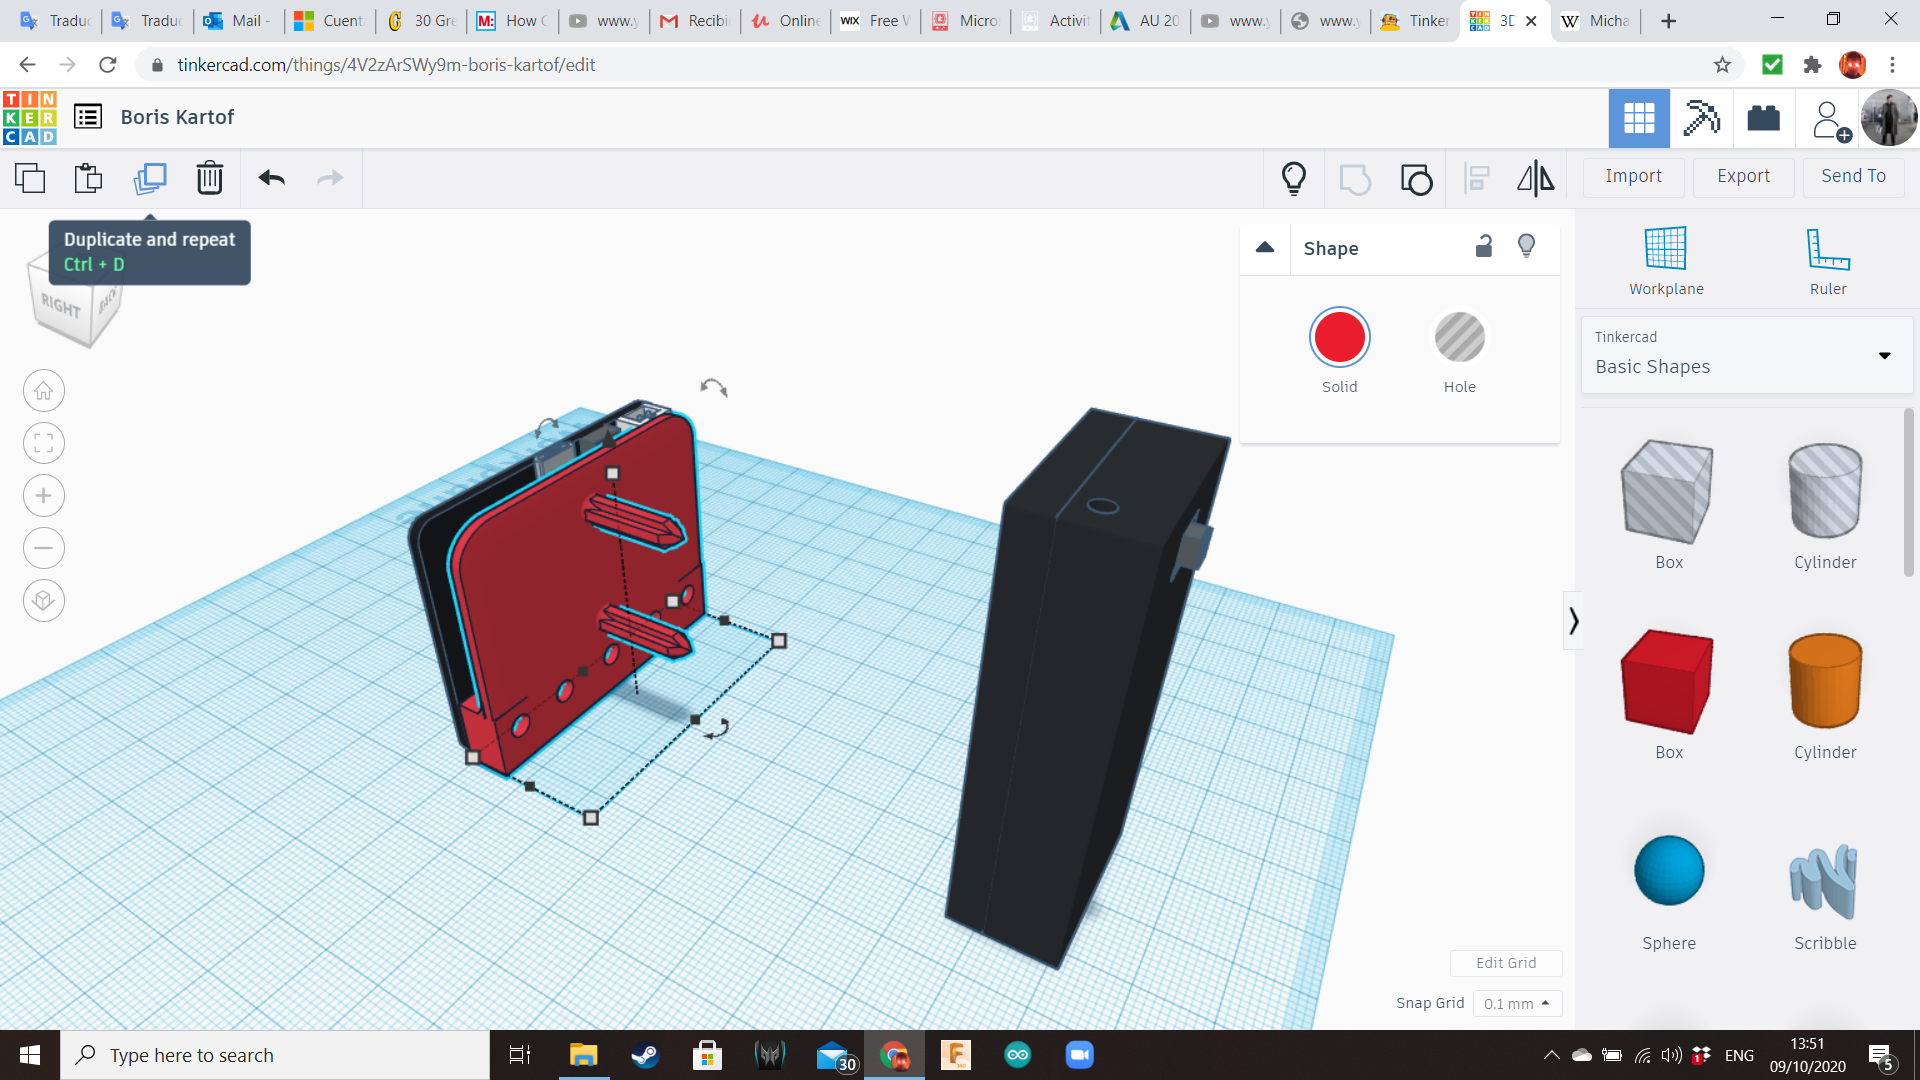Click the Workplane tool

(1666, 260)
